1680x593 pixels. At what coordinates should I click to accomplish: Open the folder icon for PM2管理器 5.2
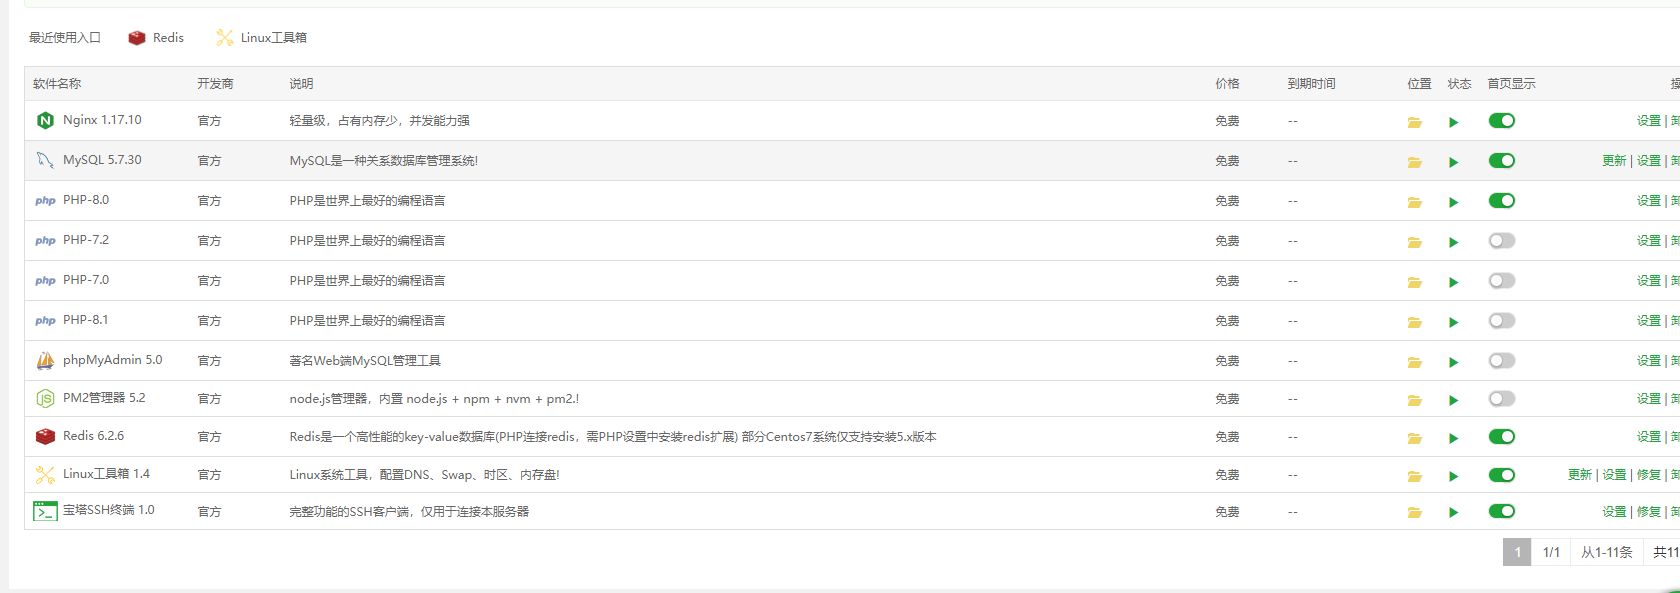pos(1414,400)
